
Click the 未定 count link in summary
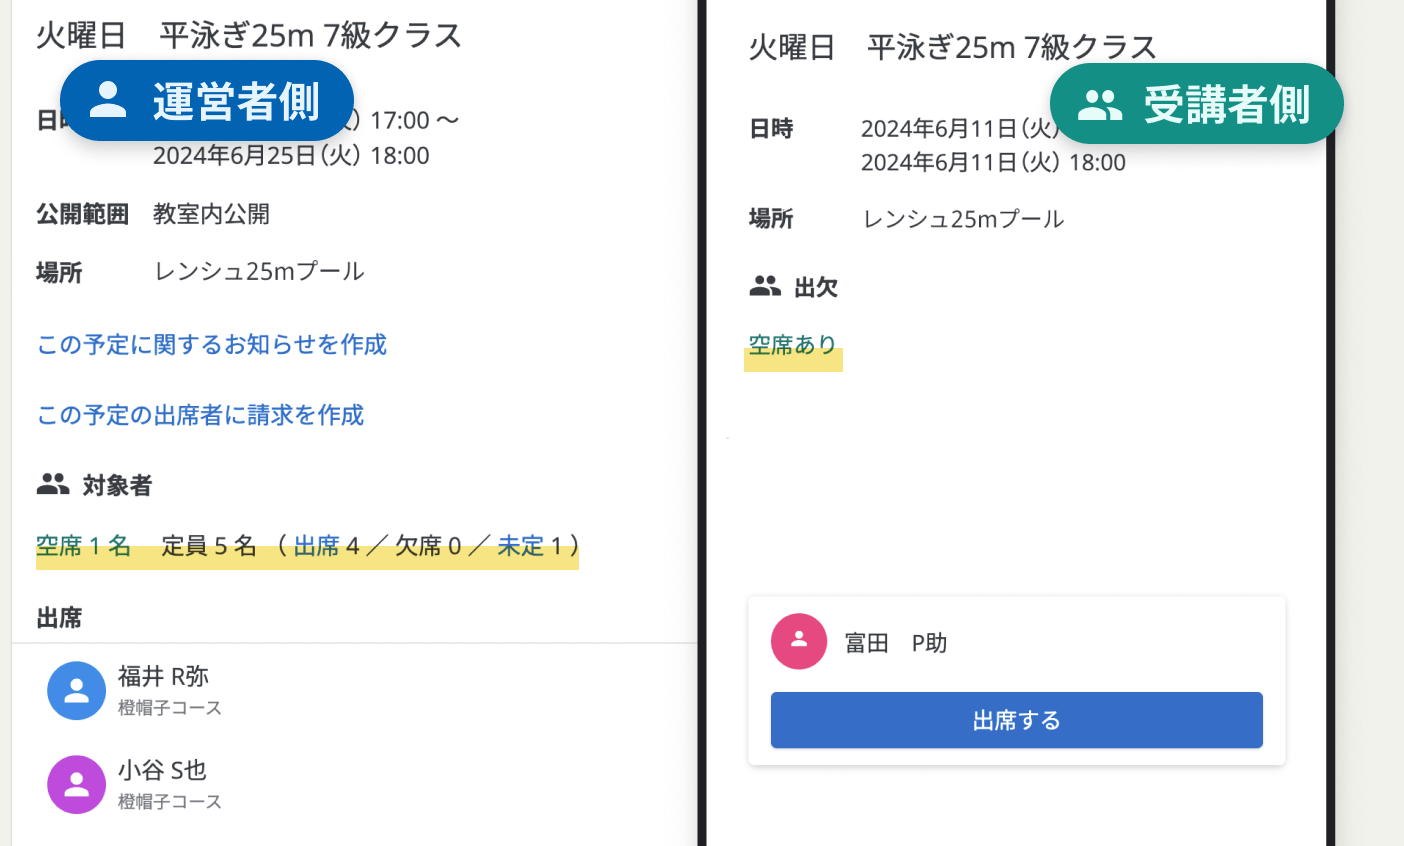520,546
